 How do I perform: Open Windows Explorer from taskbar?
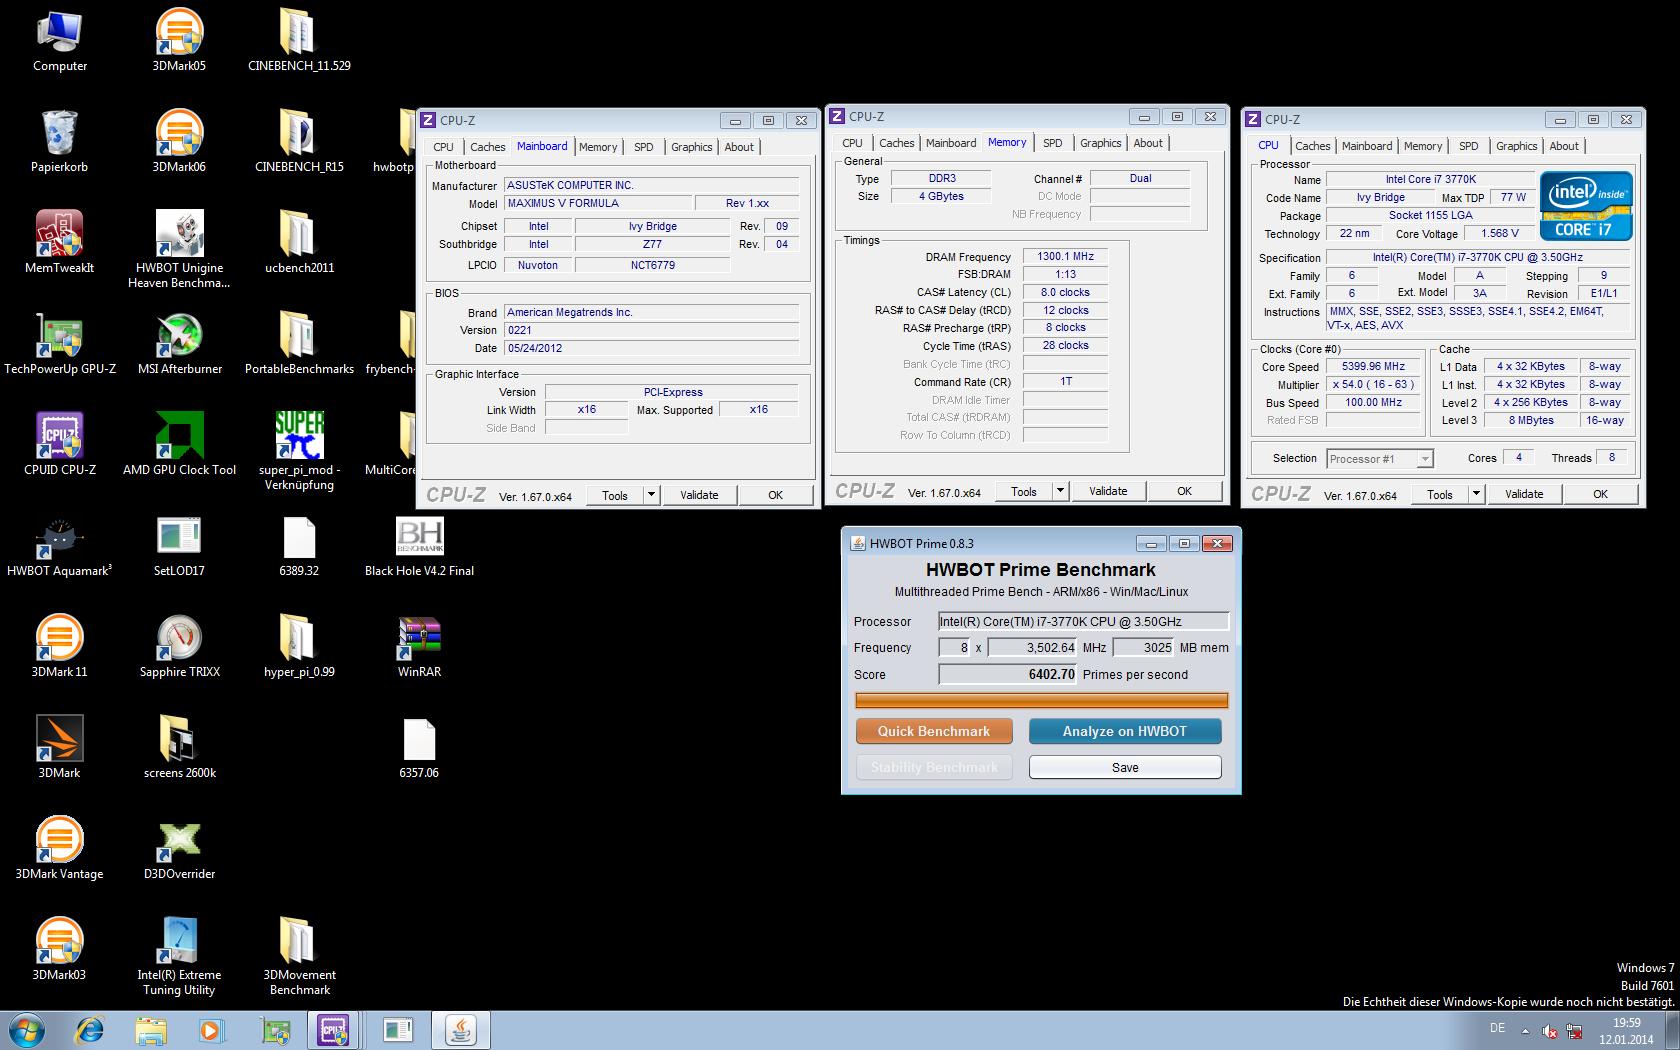pos(151,1030)
